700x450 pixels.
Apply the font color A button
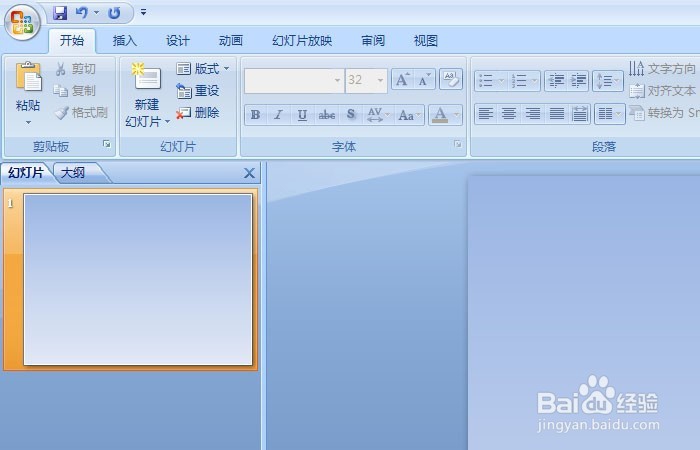tap(440, 115)
